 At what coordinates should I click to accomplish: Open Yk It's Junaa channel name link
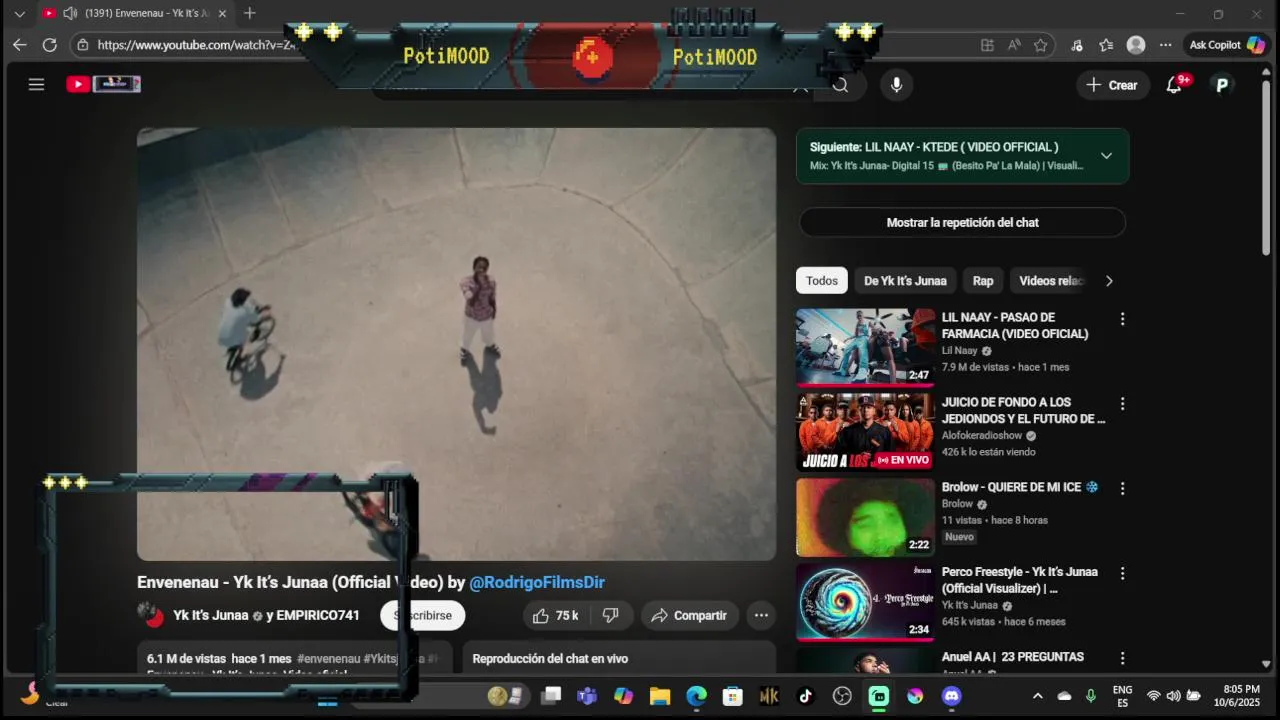[x=210, y=615]
